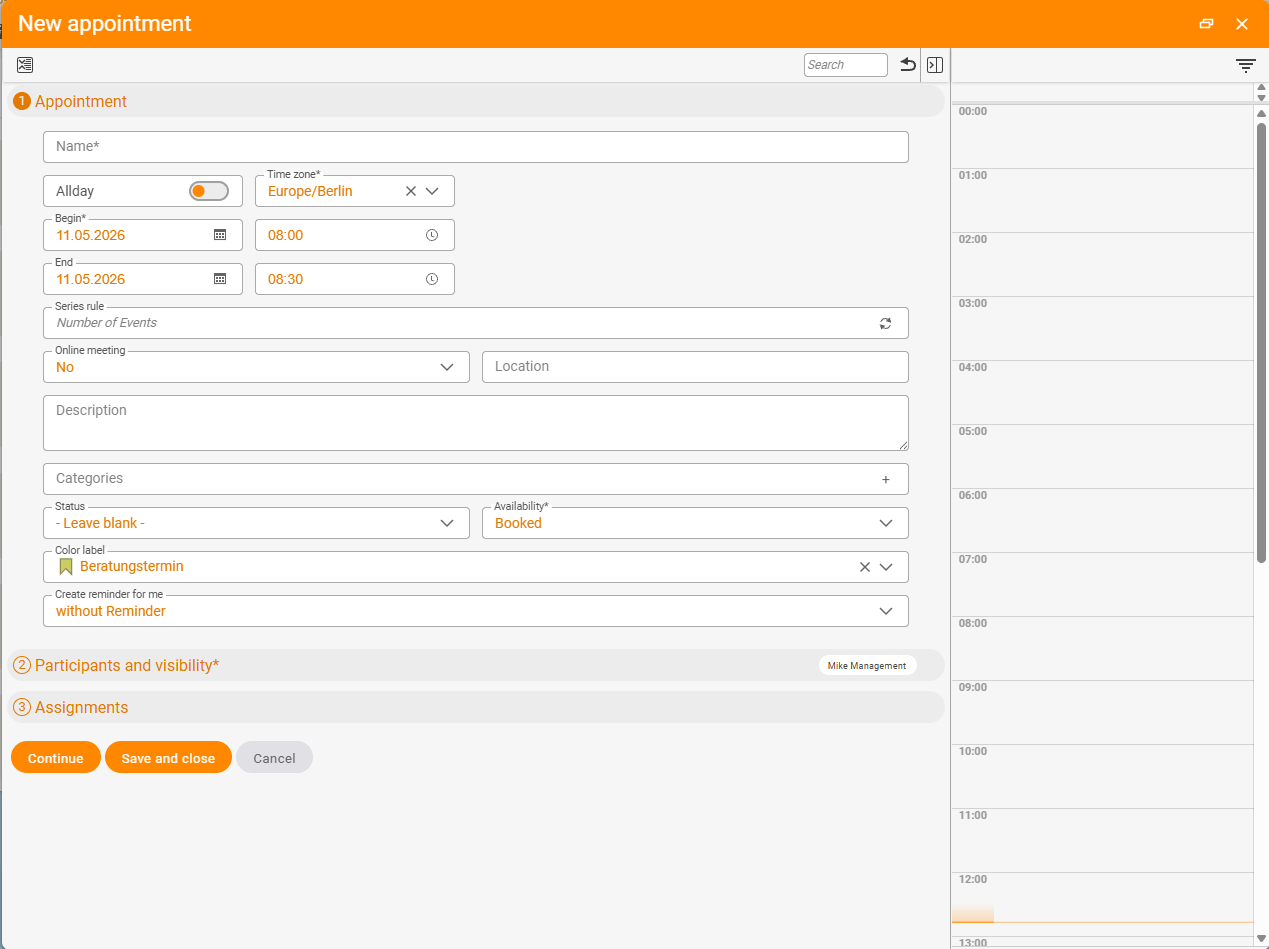Click the Series rule field

tap(476, 323)
